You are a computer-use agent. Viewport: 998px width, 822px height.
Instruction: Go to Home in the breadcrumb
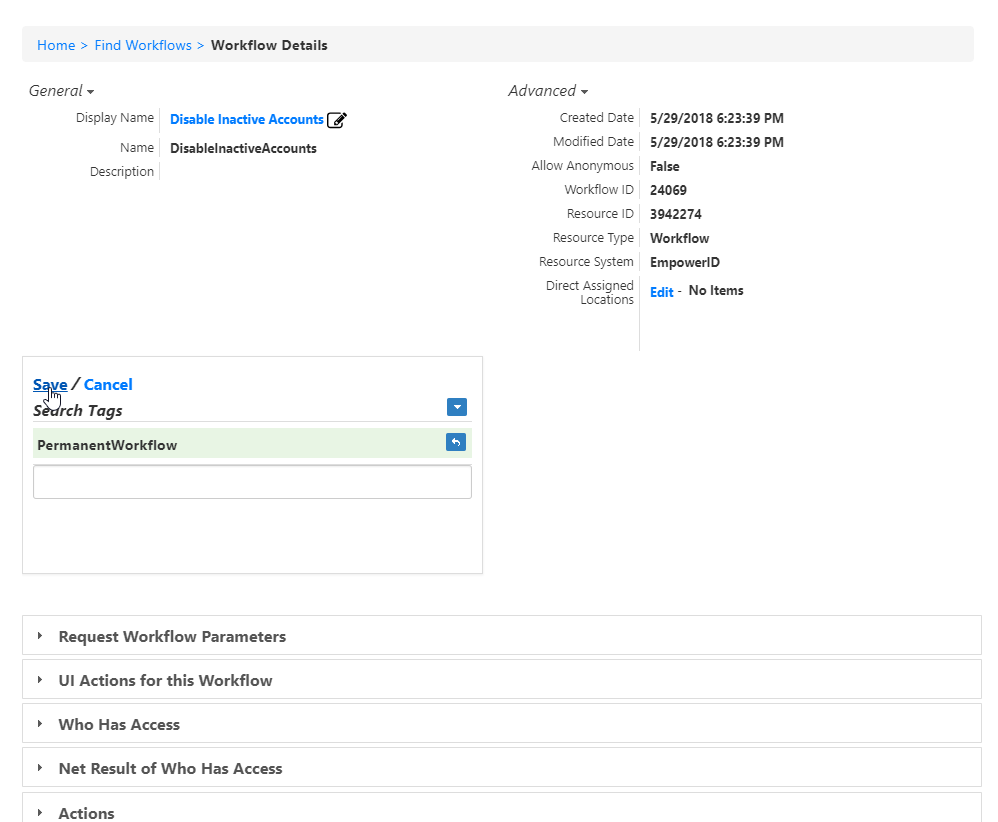coord(56,45)
